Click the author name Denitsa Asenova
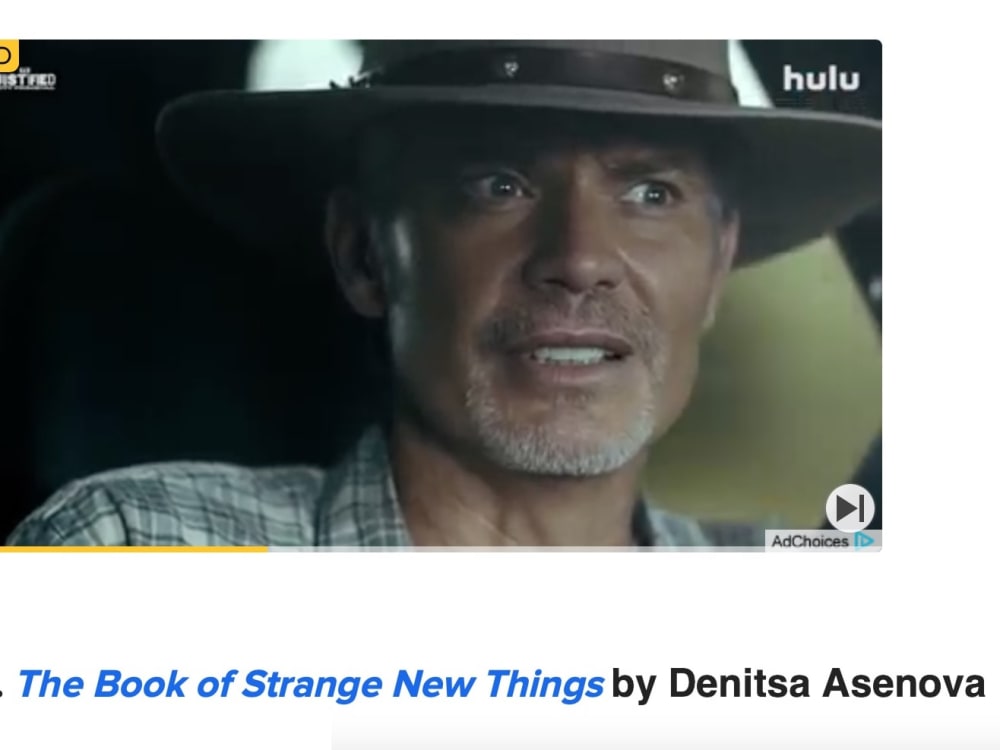Screen dimensions: 1000x750 (827, 683)
